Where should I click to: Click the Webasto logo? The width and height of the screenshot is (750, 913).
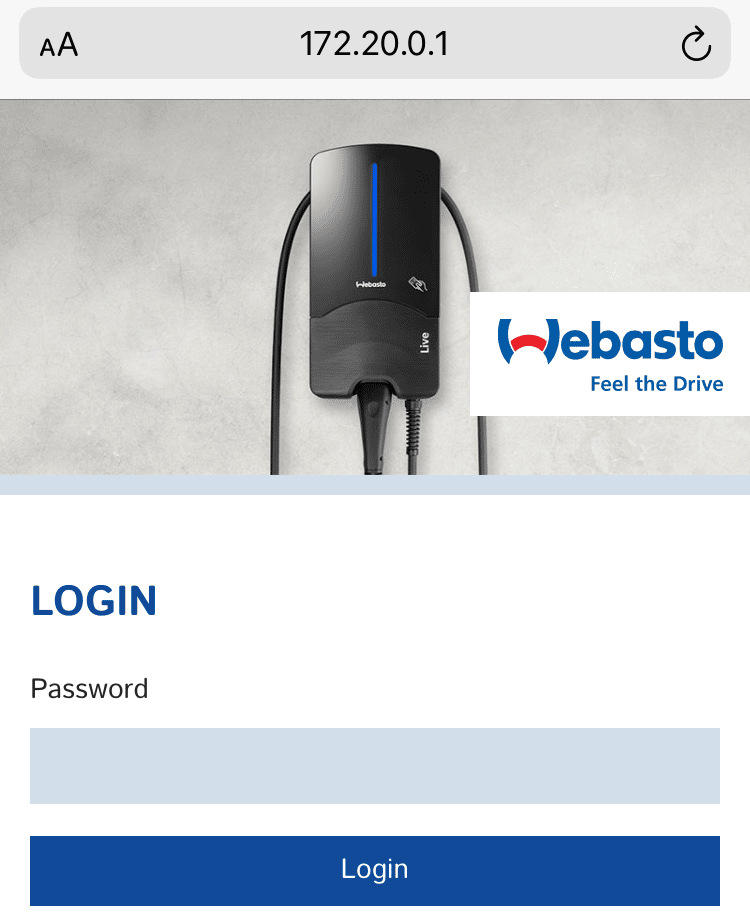[x=610, y=341]
